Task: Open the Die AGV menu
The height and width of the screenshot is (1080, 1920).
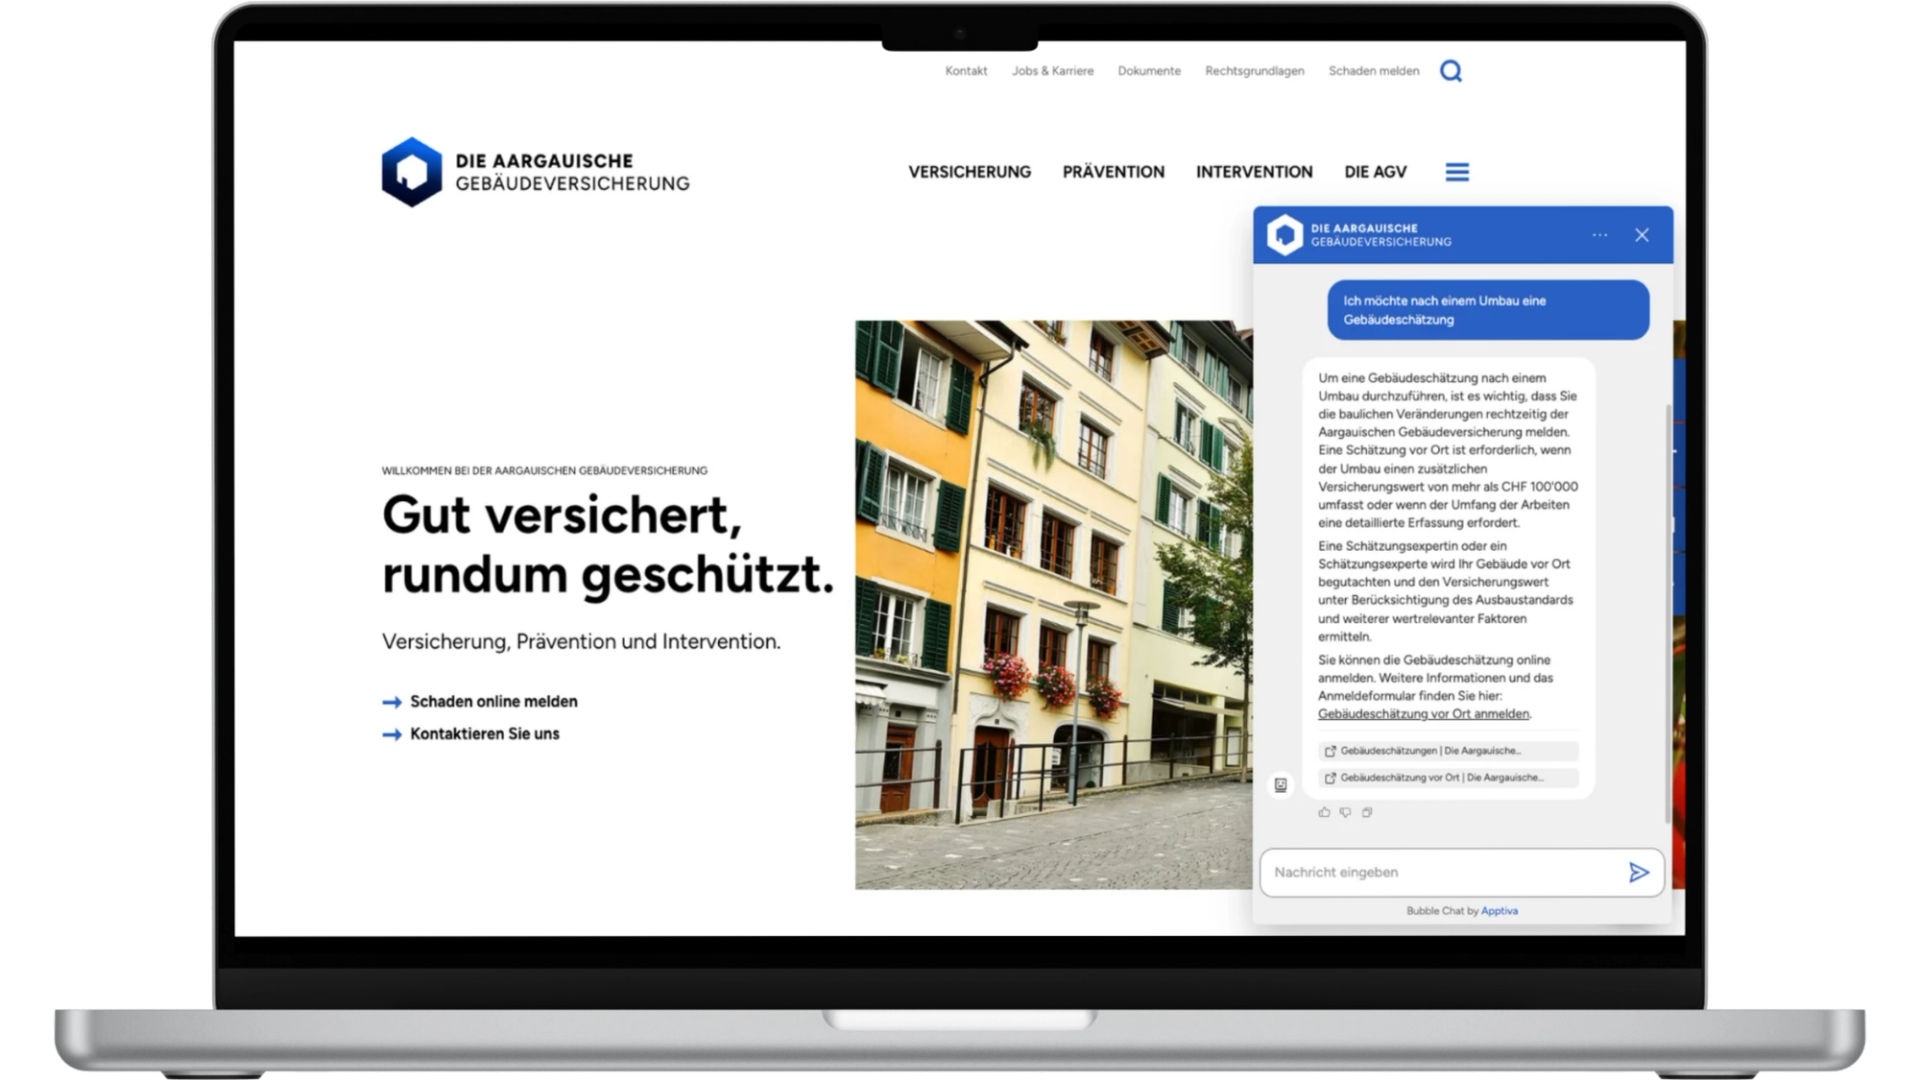Action: 1375,172
